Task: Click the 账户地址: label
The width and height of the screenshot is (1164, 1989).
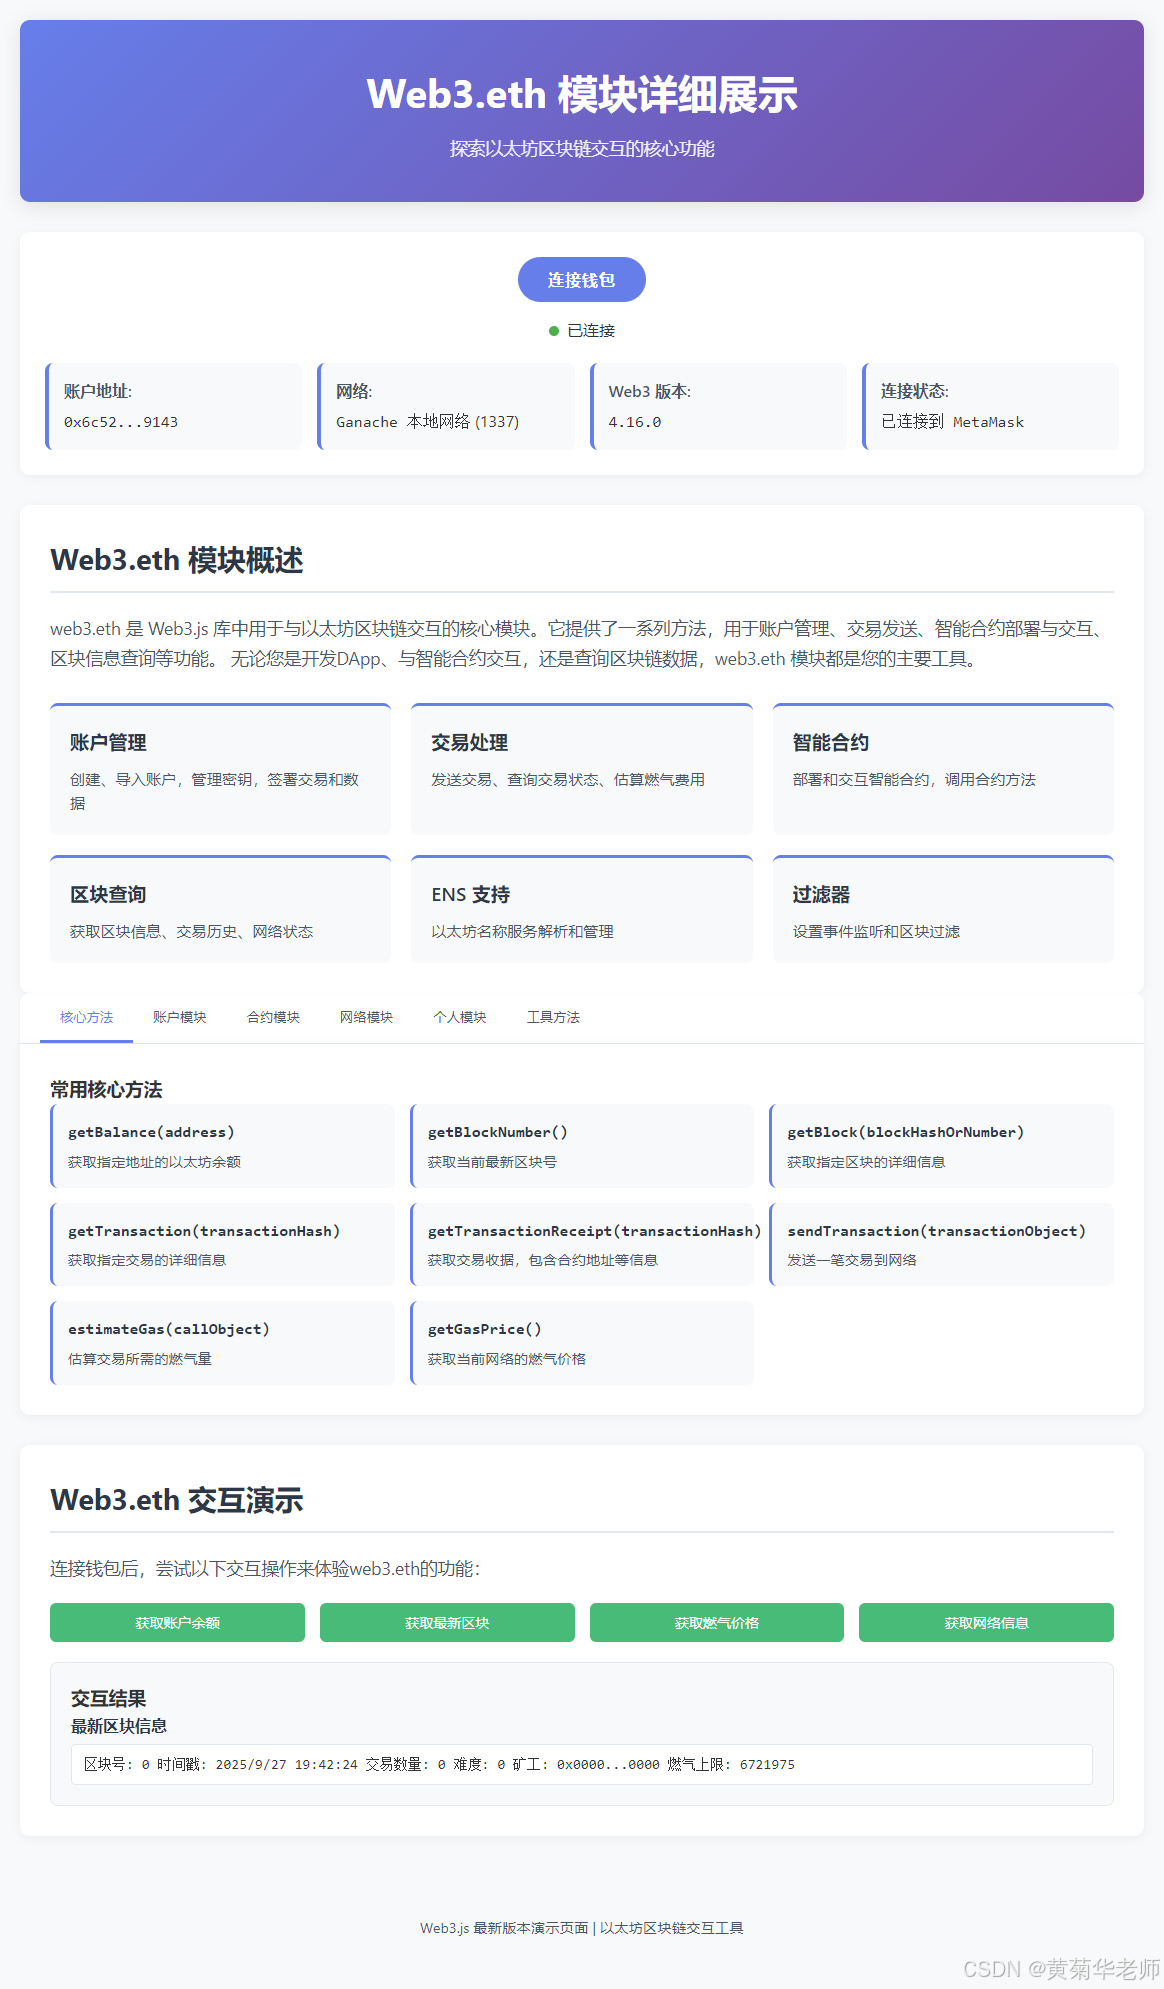Action: (x=98, y=391)
